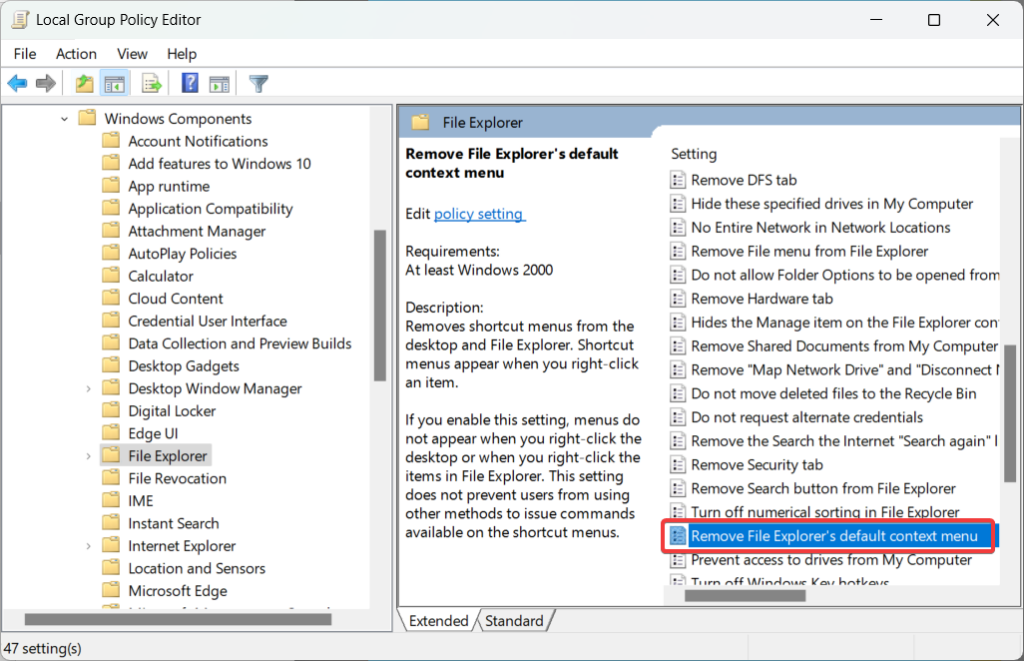
Task: Collapse the Windows Components node
Action: [63, 117]
